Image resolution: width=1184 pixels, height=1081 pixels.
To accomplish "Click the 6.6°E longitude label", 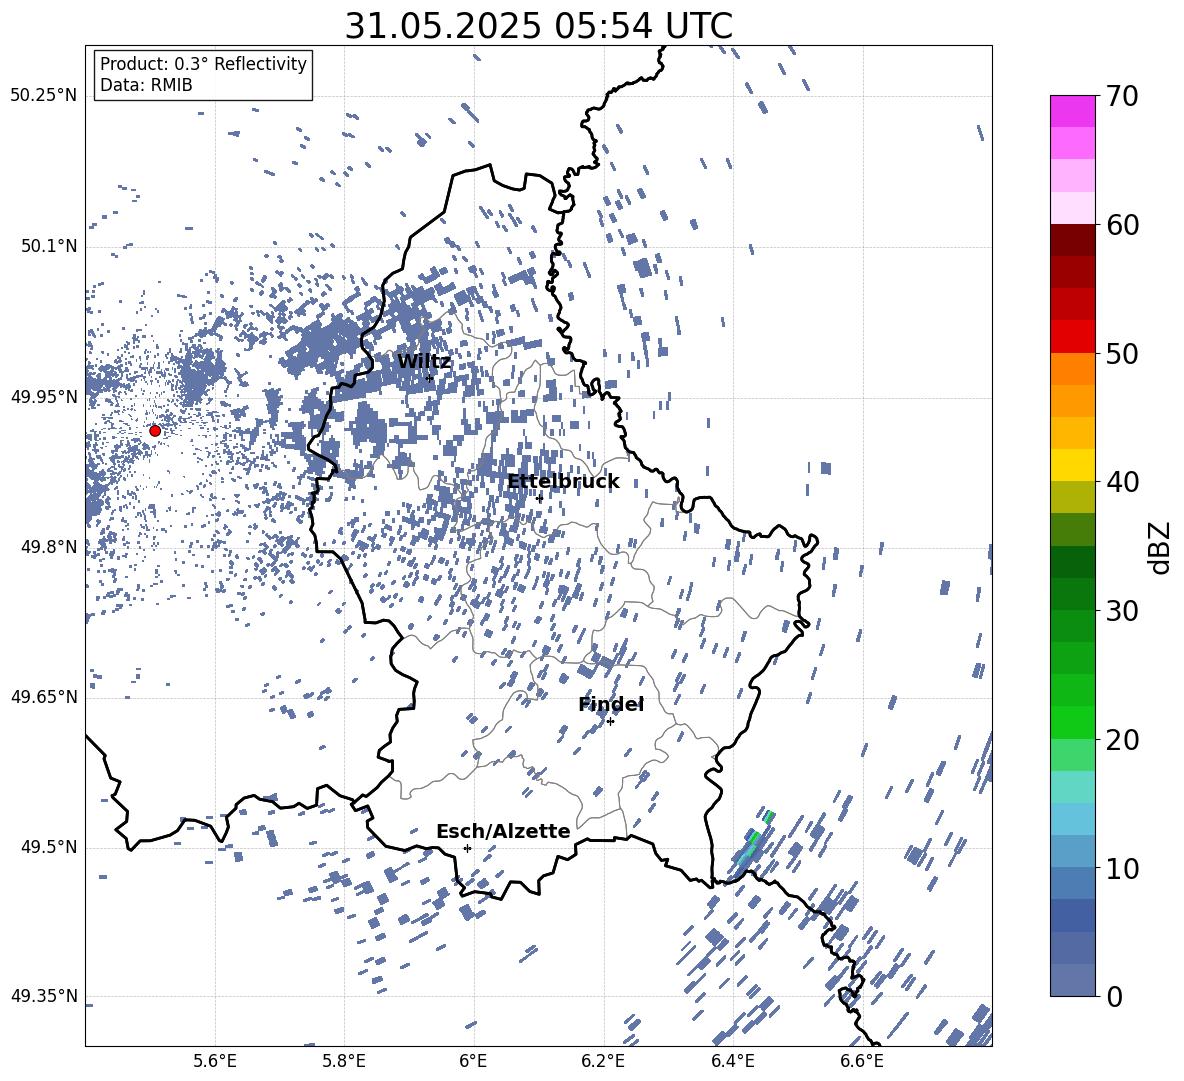I will (862, 1061).
